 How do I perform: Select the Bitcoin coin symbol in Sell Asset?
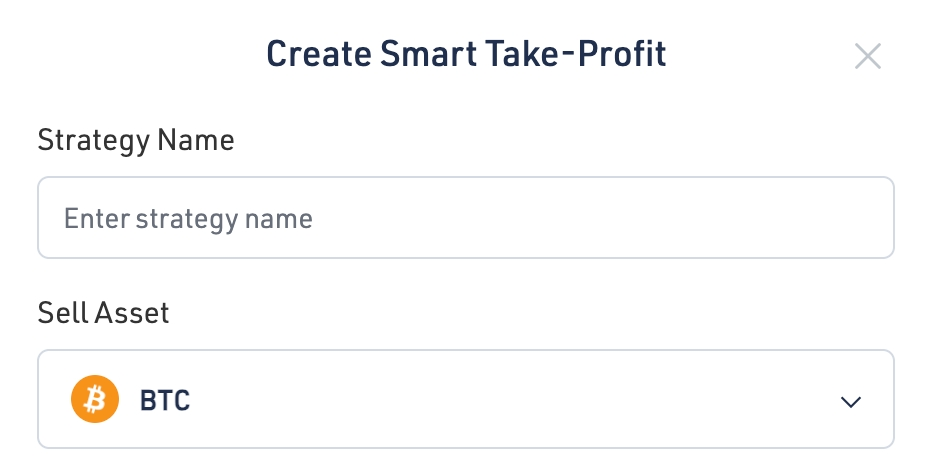click(x=95, y=401)
